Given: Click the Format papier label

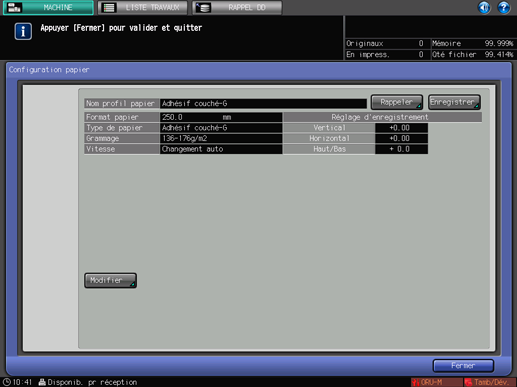Looking at the screenshot, I should point(122,117).
